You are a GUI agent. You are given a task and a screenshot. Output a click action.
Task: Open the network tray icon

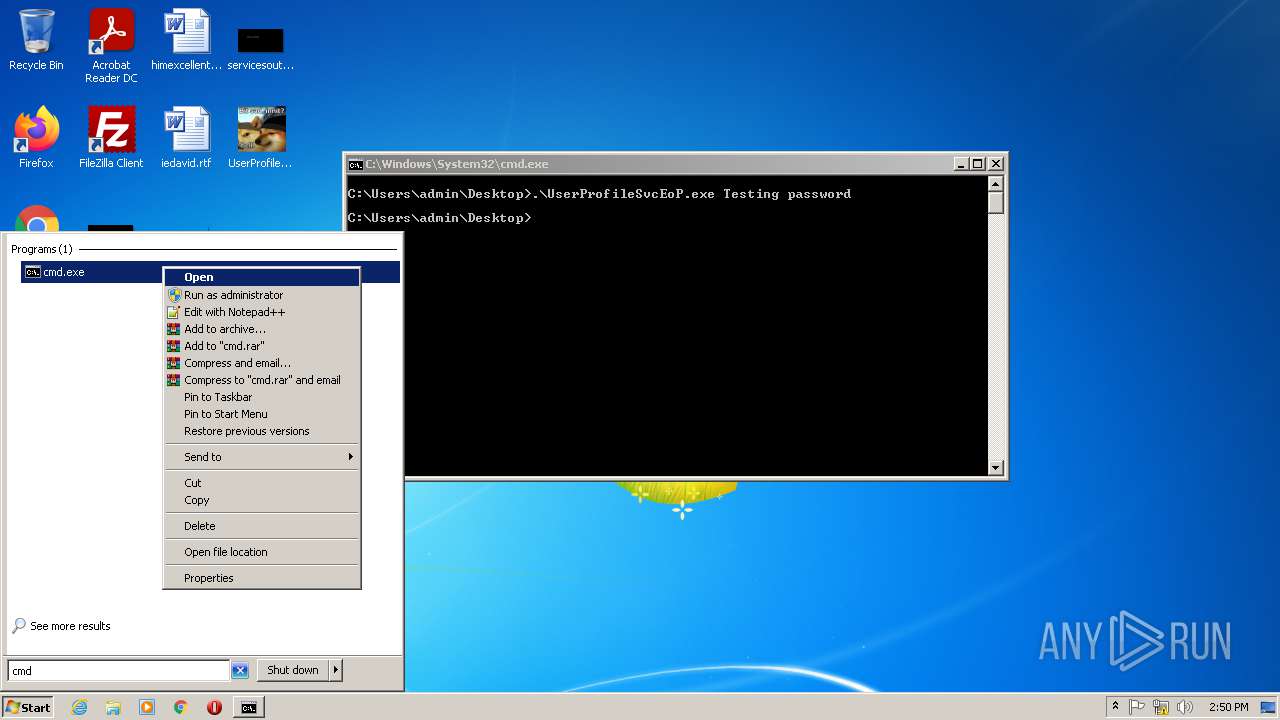tap(1161, 707)
